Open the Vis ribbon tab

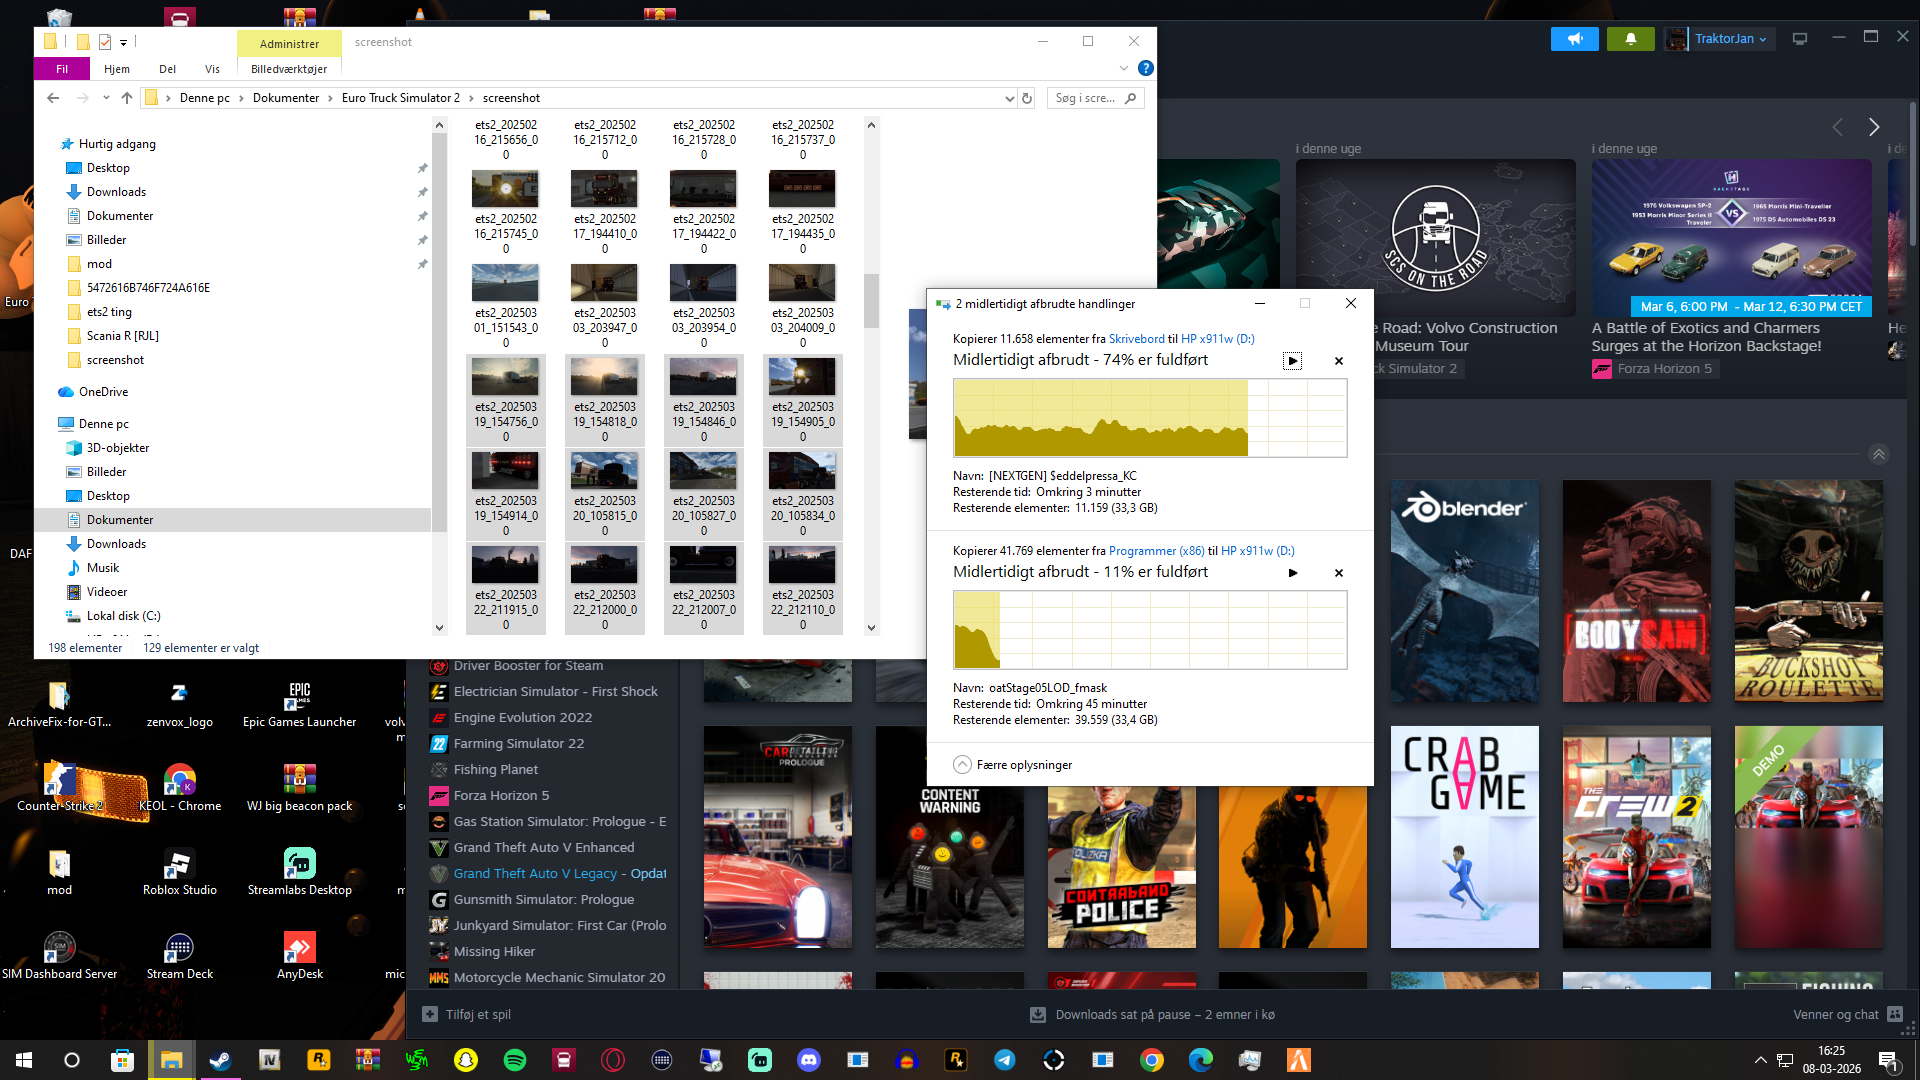pos(212,69)
